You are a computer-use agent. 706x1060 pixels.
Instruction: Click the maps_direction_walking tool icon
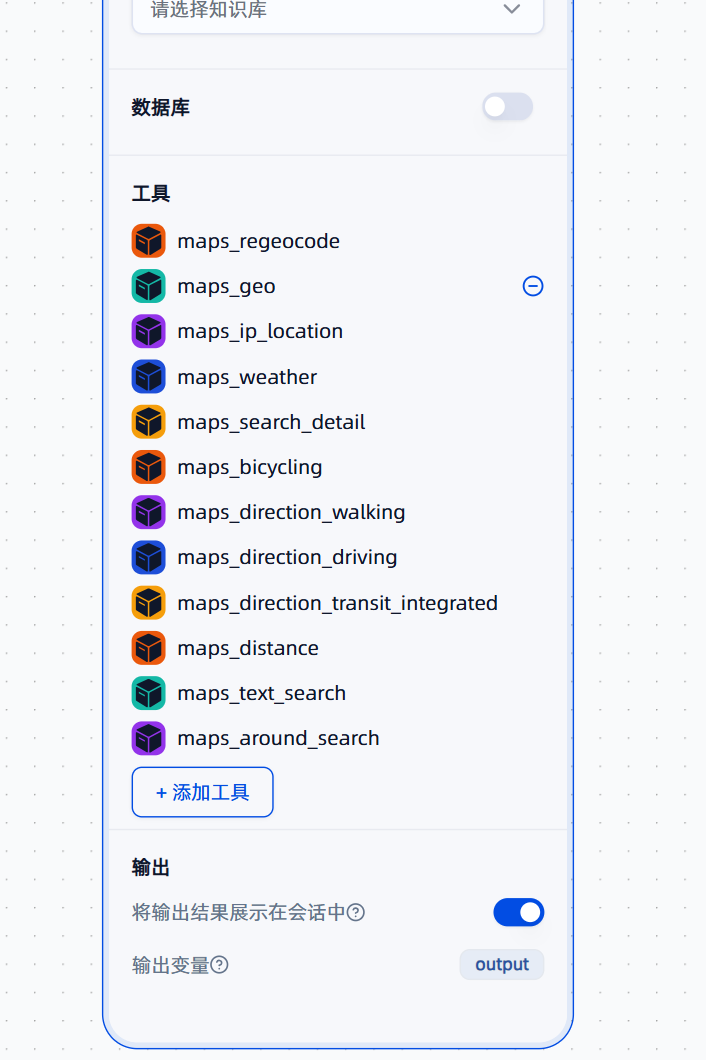click(x=149, y=512)
